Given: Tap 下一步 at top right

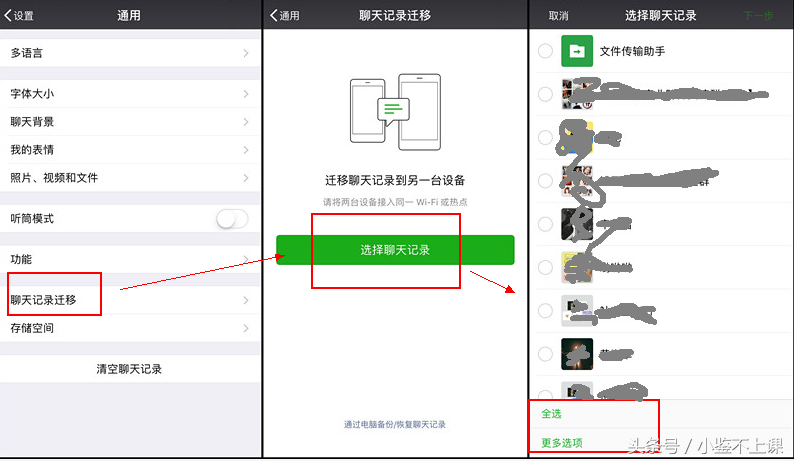Looking at the screenshot, I should [758, 16].
